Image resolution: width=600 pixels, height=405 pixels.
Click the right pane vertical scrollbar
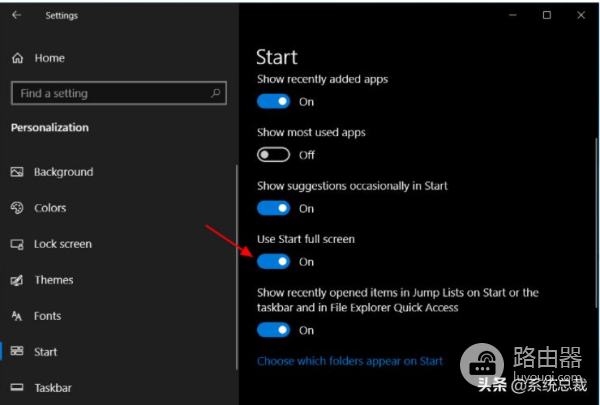tap(596, 200)
